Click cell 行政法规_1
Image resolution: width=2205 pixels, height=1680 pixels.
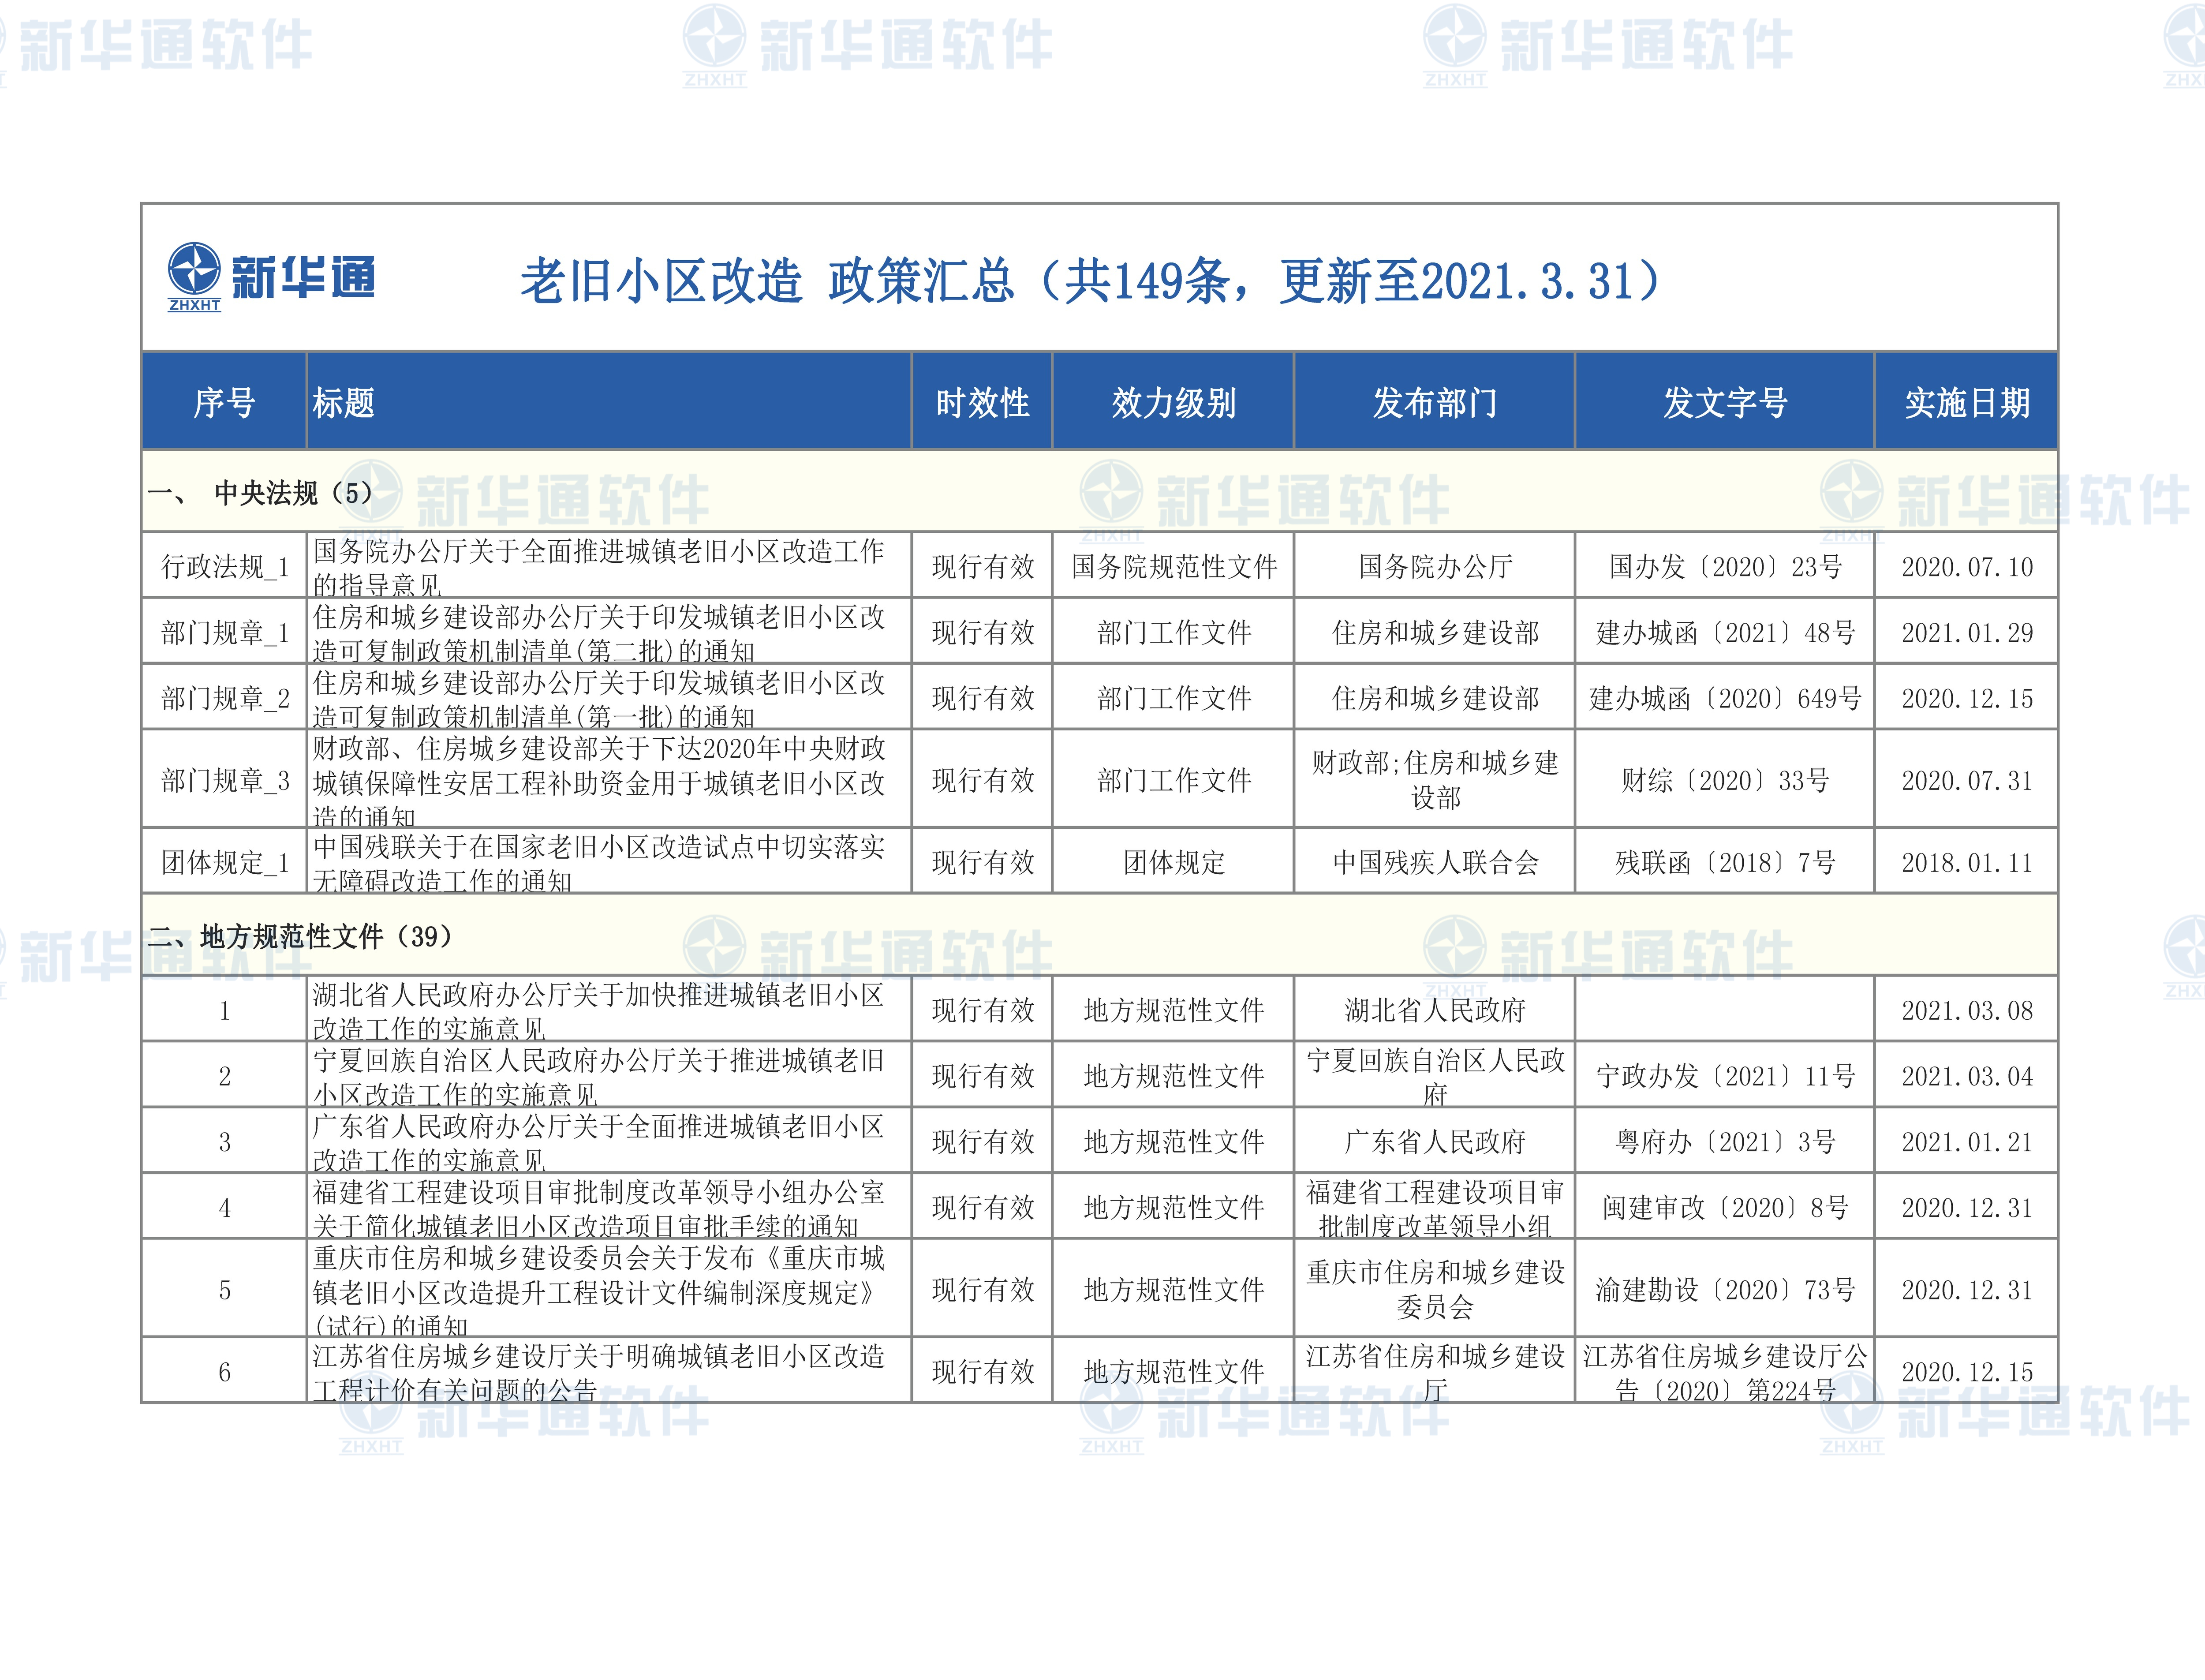pyautogui.click(x=225, y=567)
